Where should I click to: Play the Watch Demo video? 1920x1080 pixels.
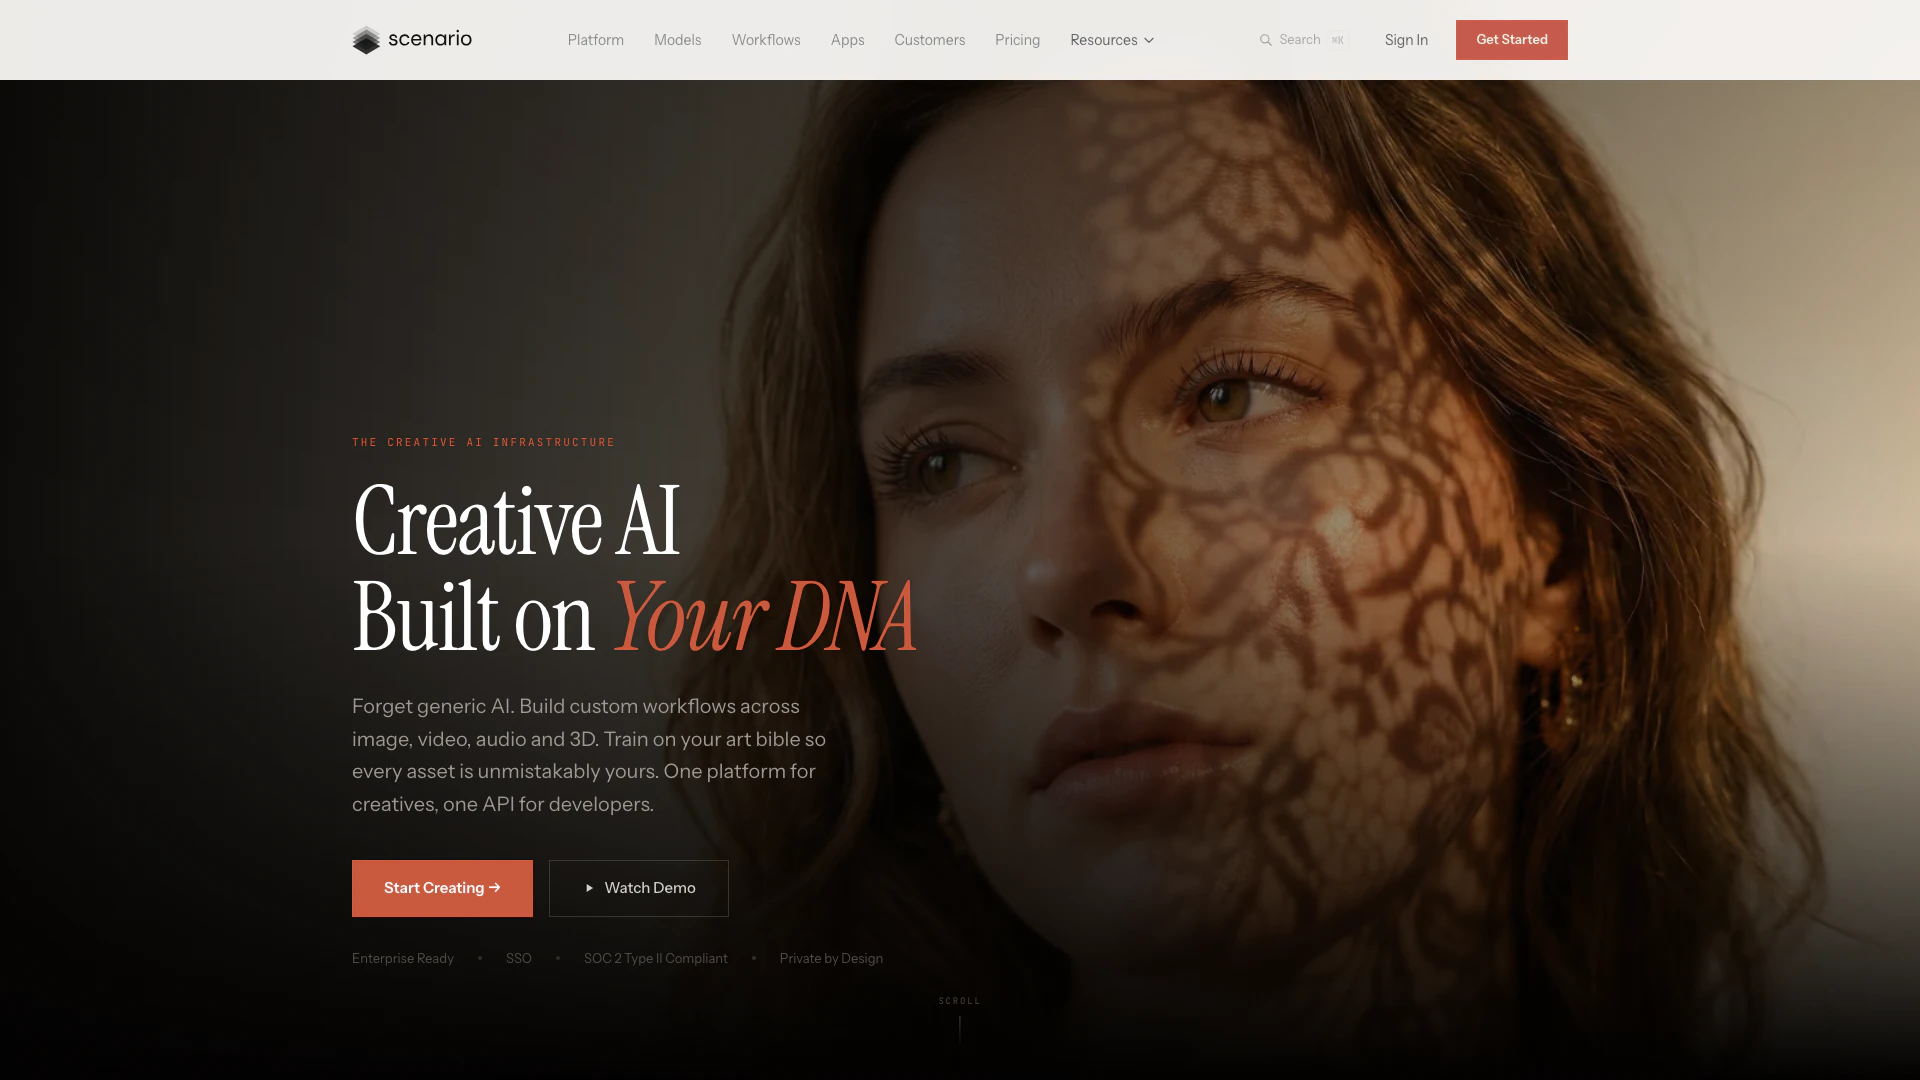[x=639, y=888]
